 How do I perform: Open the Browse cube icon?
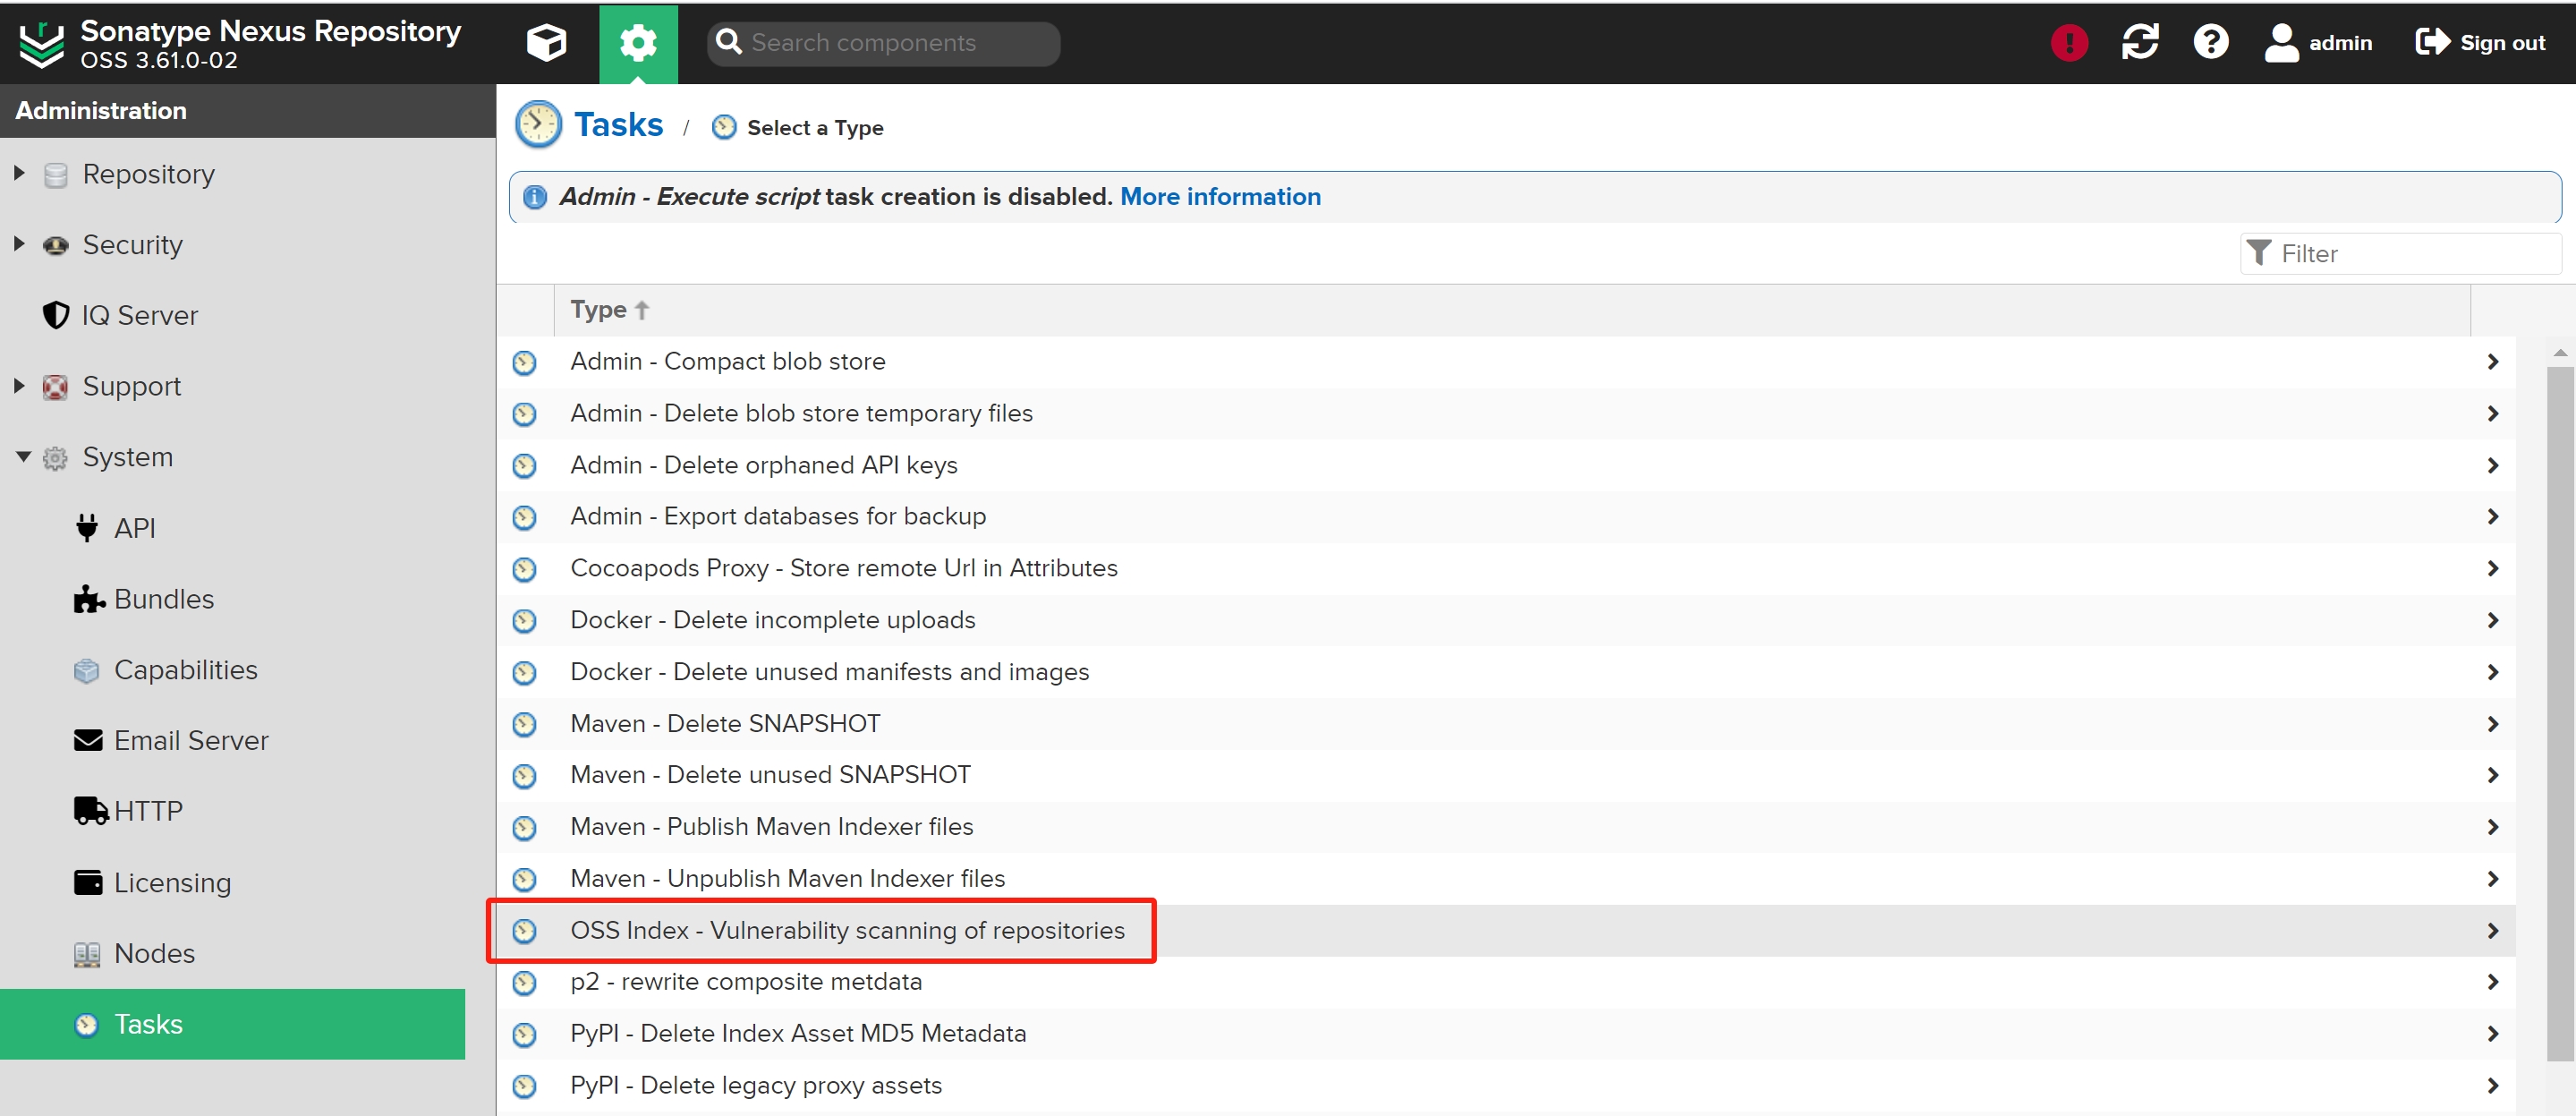coord(546,43)
